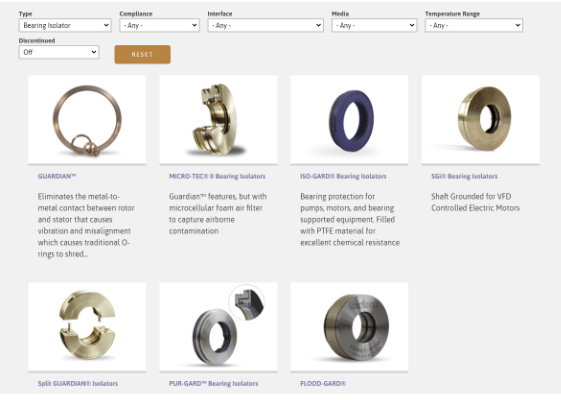Open the Temperature Range dropdown

[x=474, y=25]
